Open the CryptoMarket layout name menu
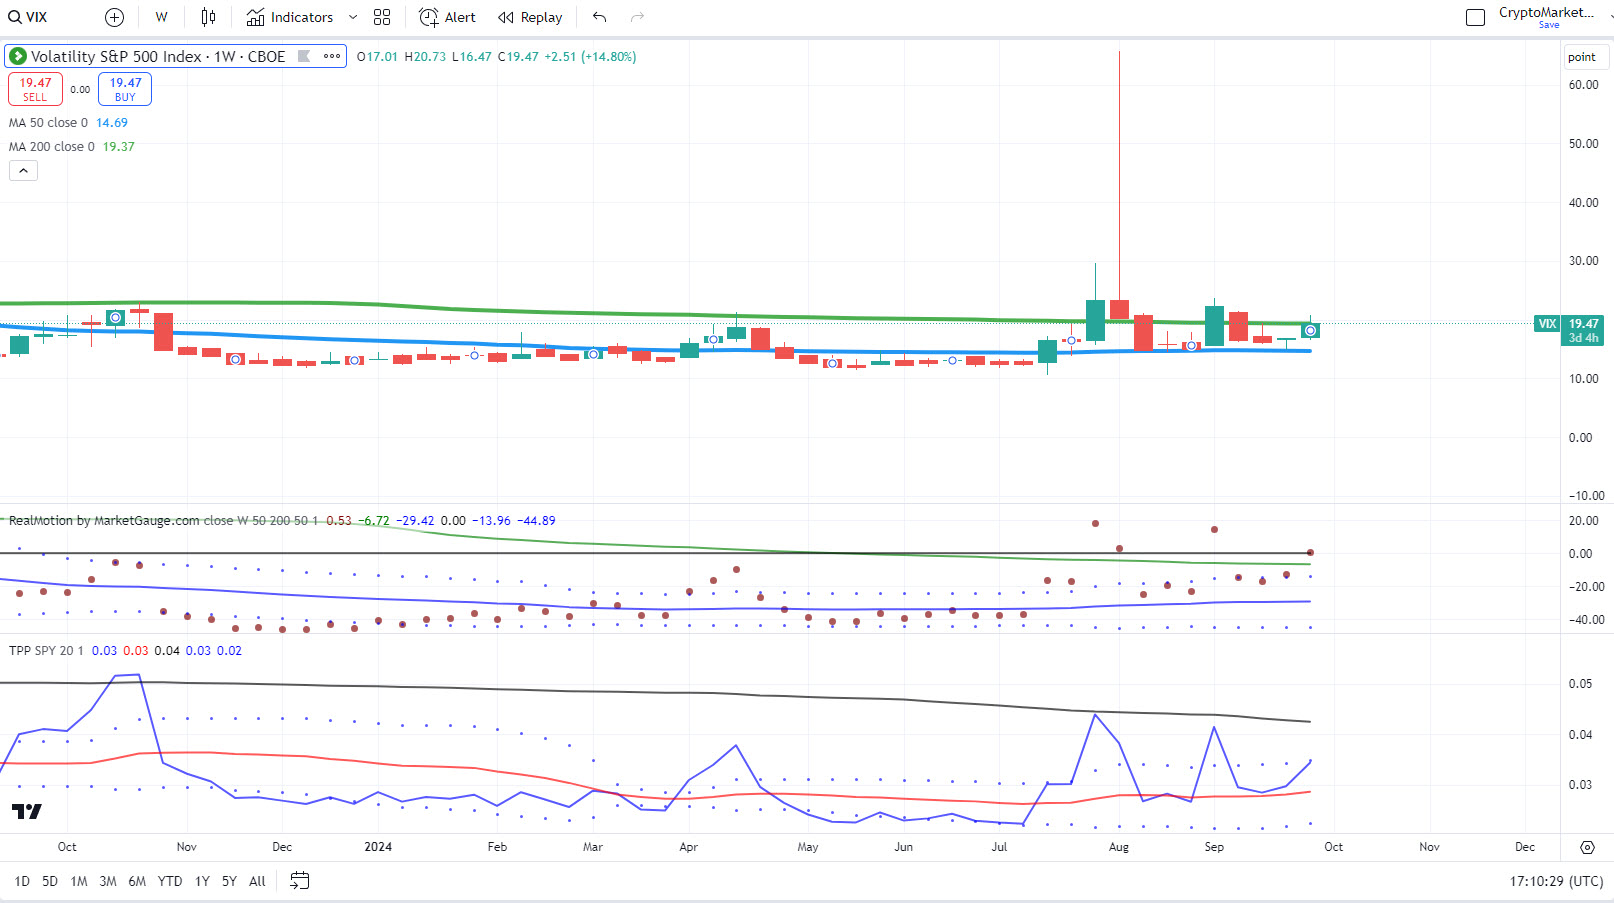The height and width of the screenshot is (903, 1614). 1546,12
